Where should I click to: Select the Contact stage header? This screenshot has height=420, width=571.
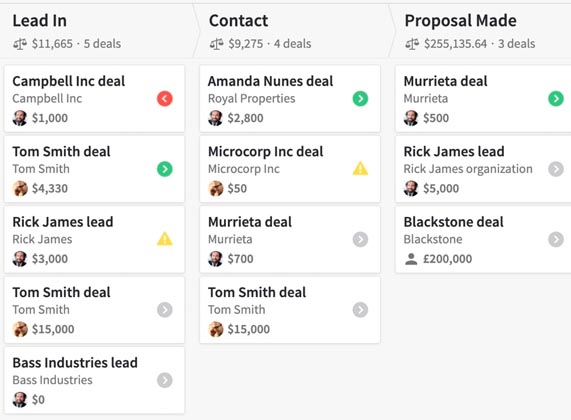click(x=239, y=20)
